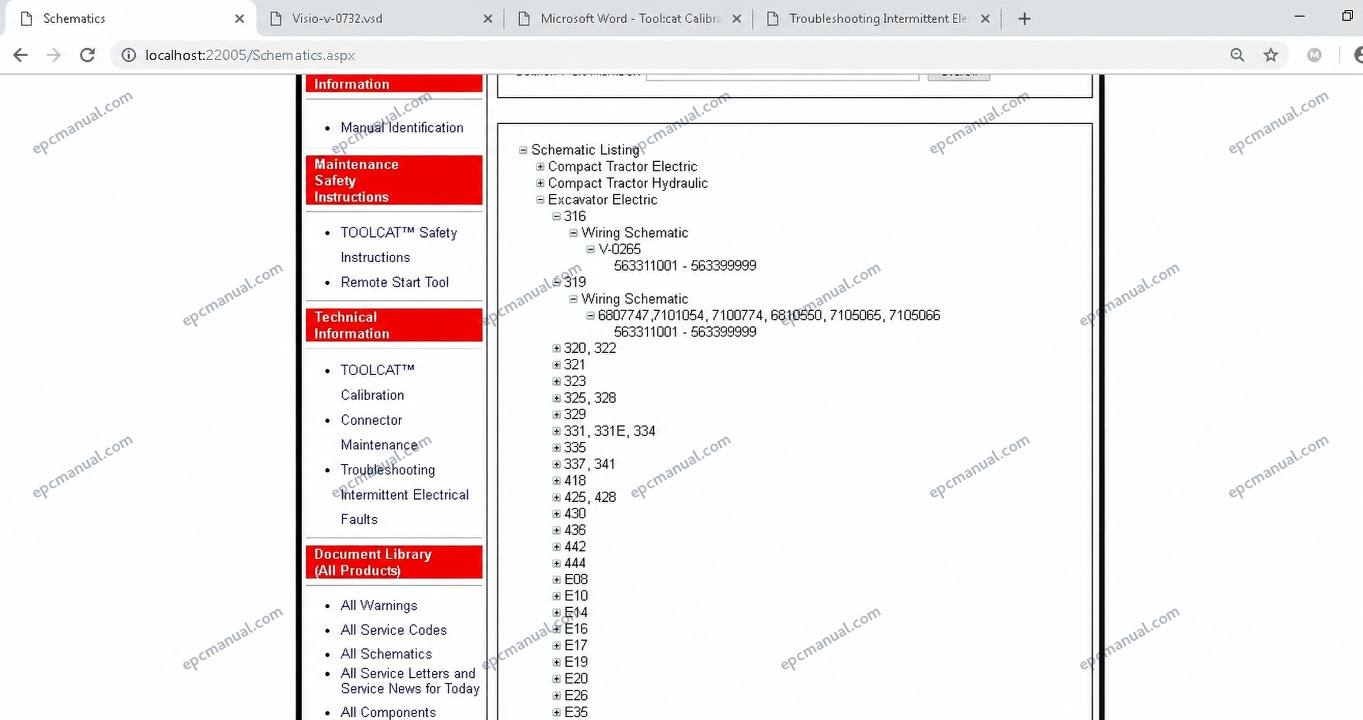View site information for localhost

pyautogui.click(x=128, y=55)
